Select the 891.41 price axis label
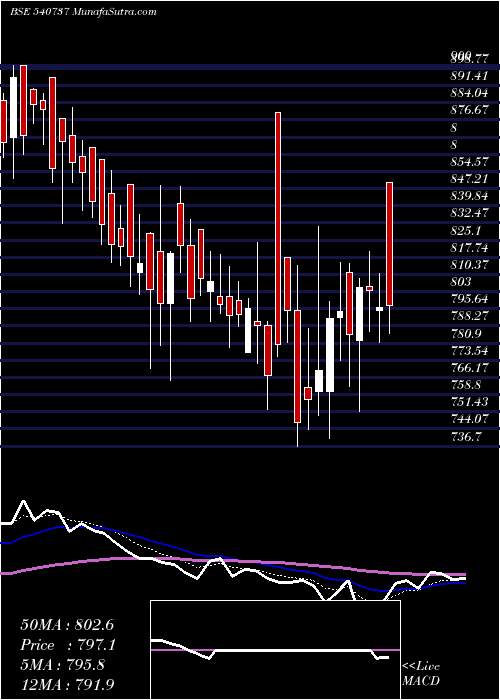 click(468, 76)
